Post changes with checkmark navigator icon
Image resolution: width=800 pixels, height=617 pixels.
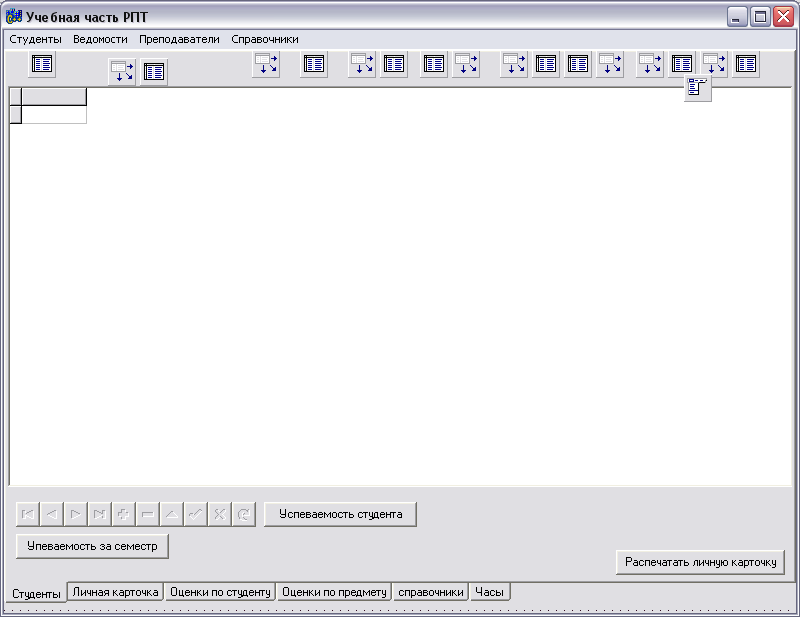[x=196, y=514]
